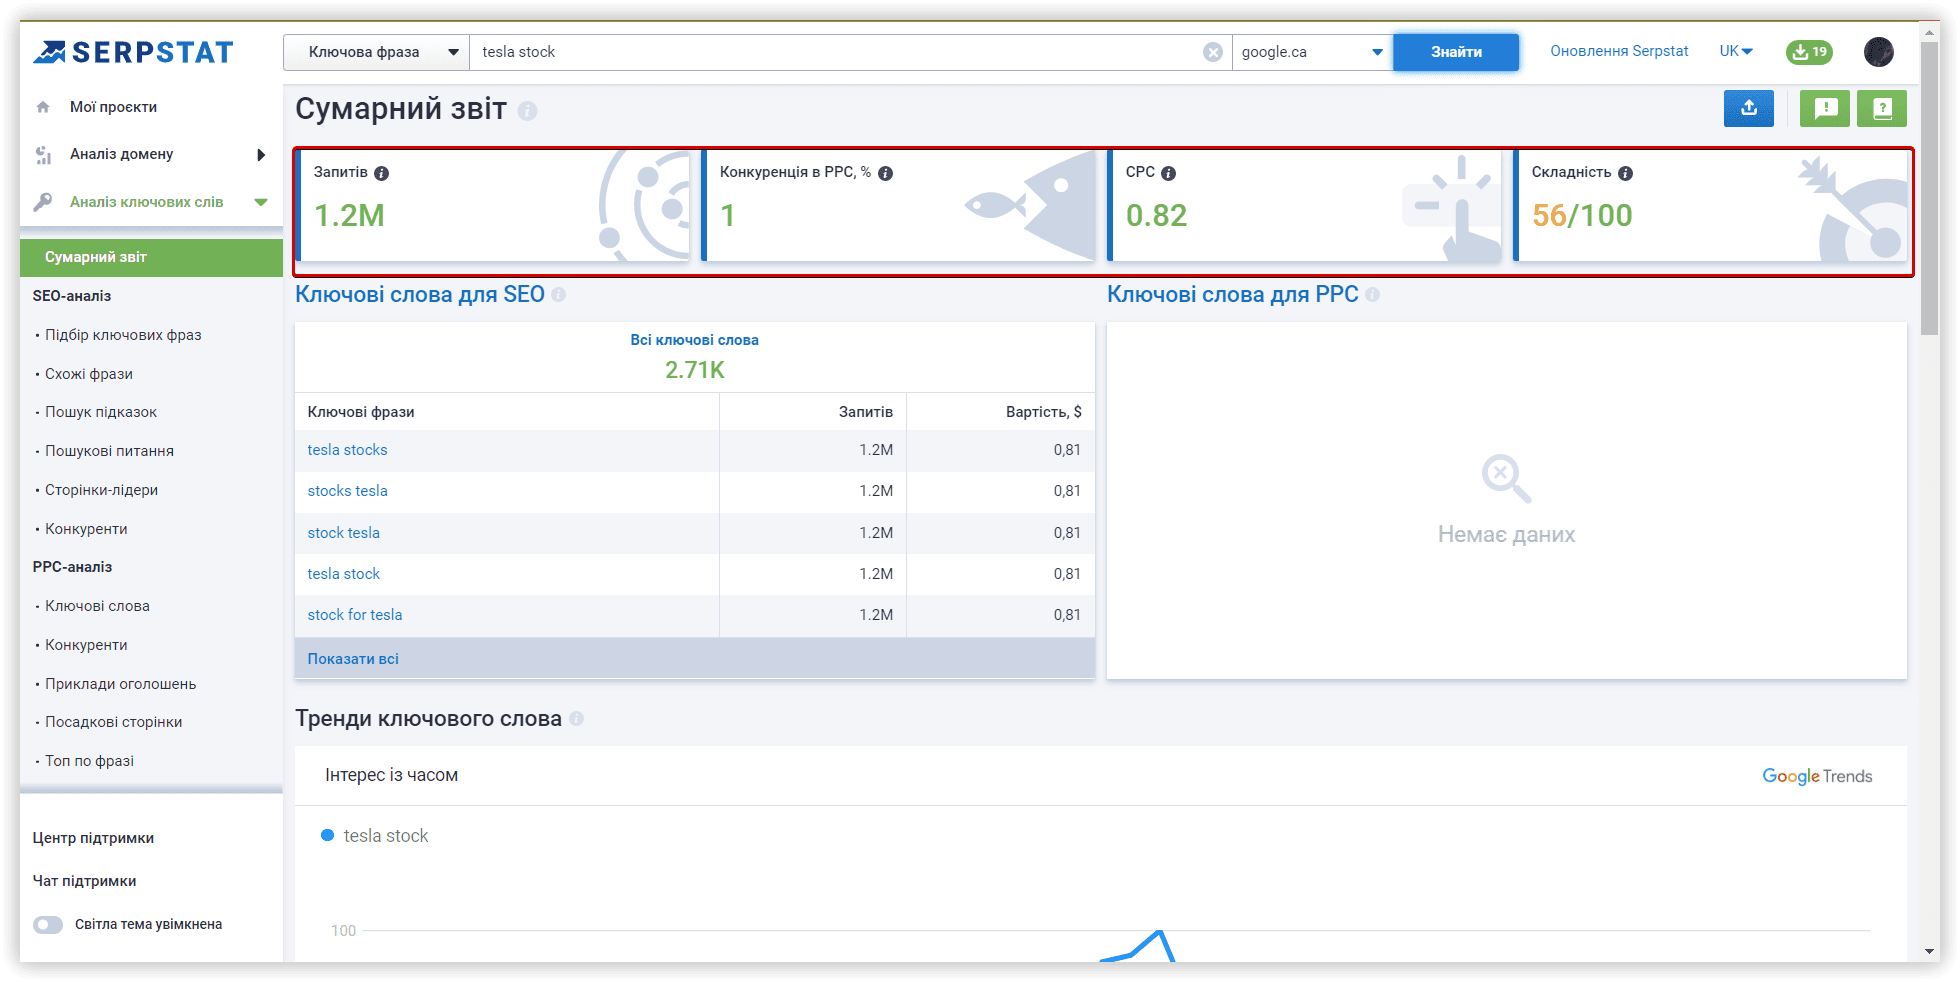
Task: Click the Serpstat logo
Action: pos(133,52)
